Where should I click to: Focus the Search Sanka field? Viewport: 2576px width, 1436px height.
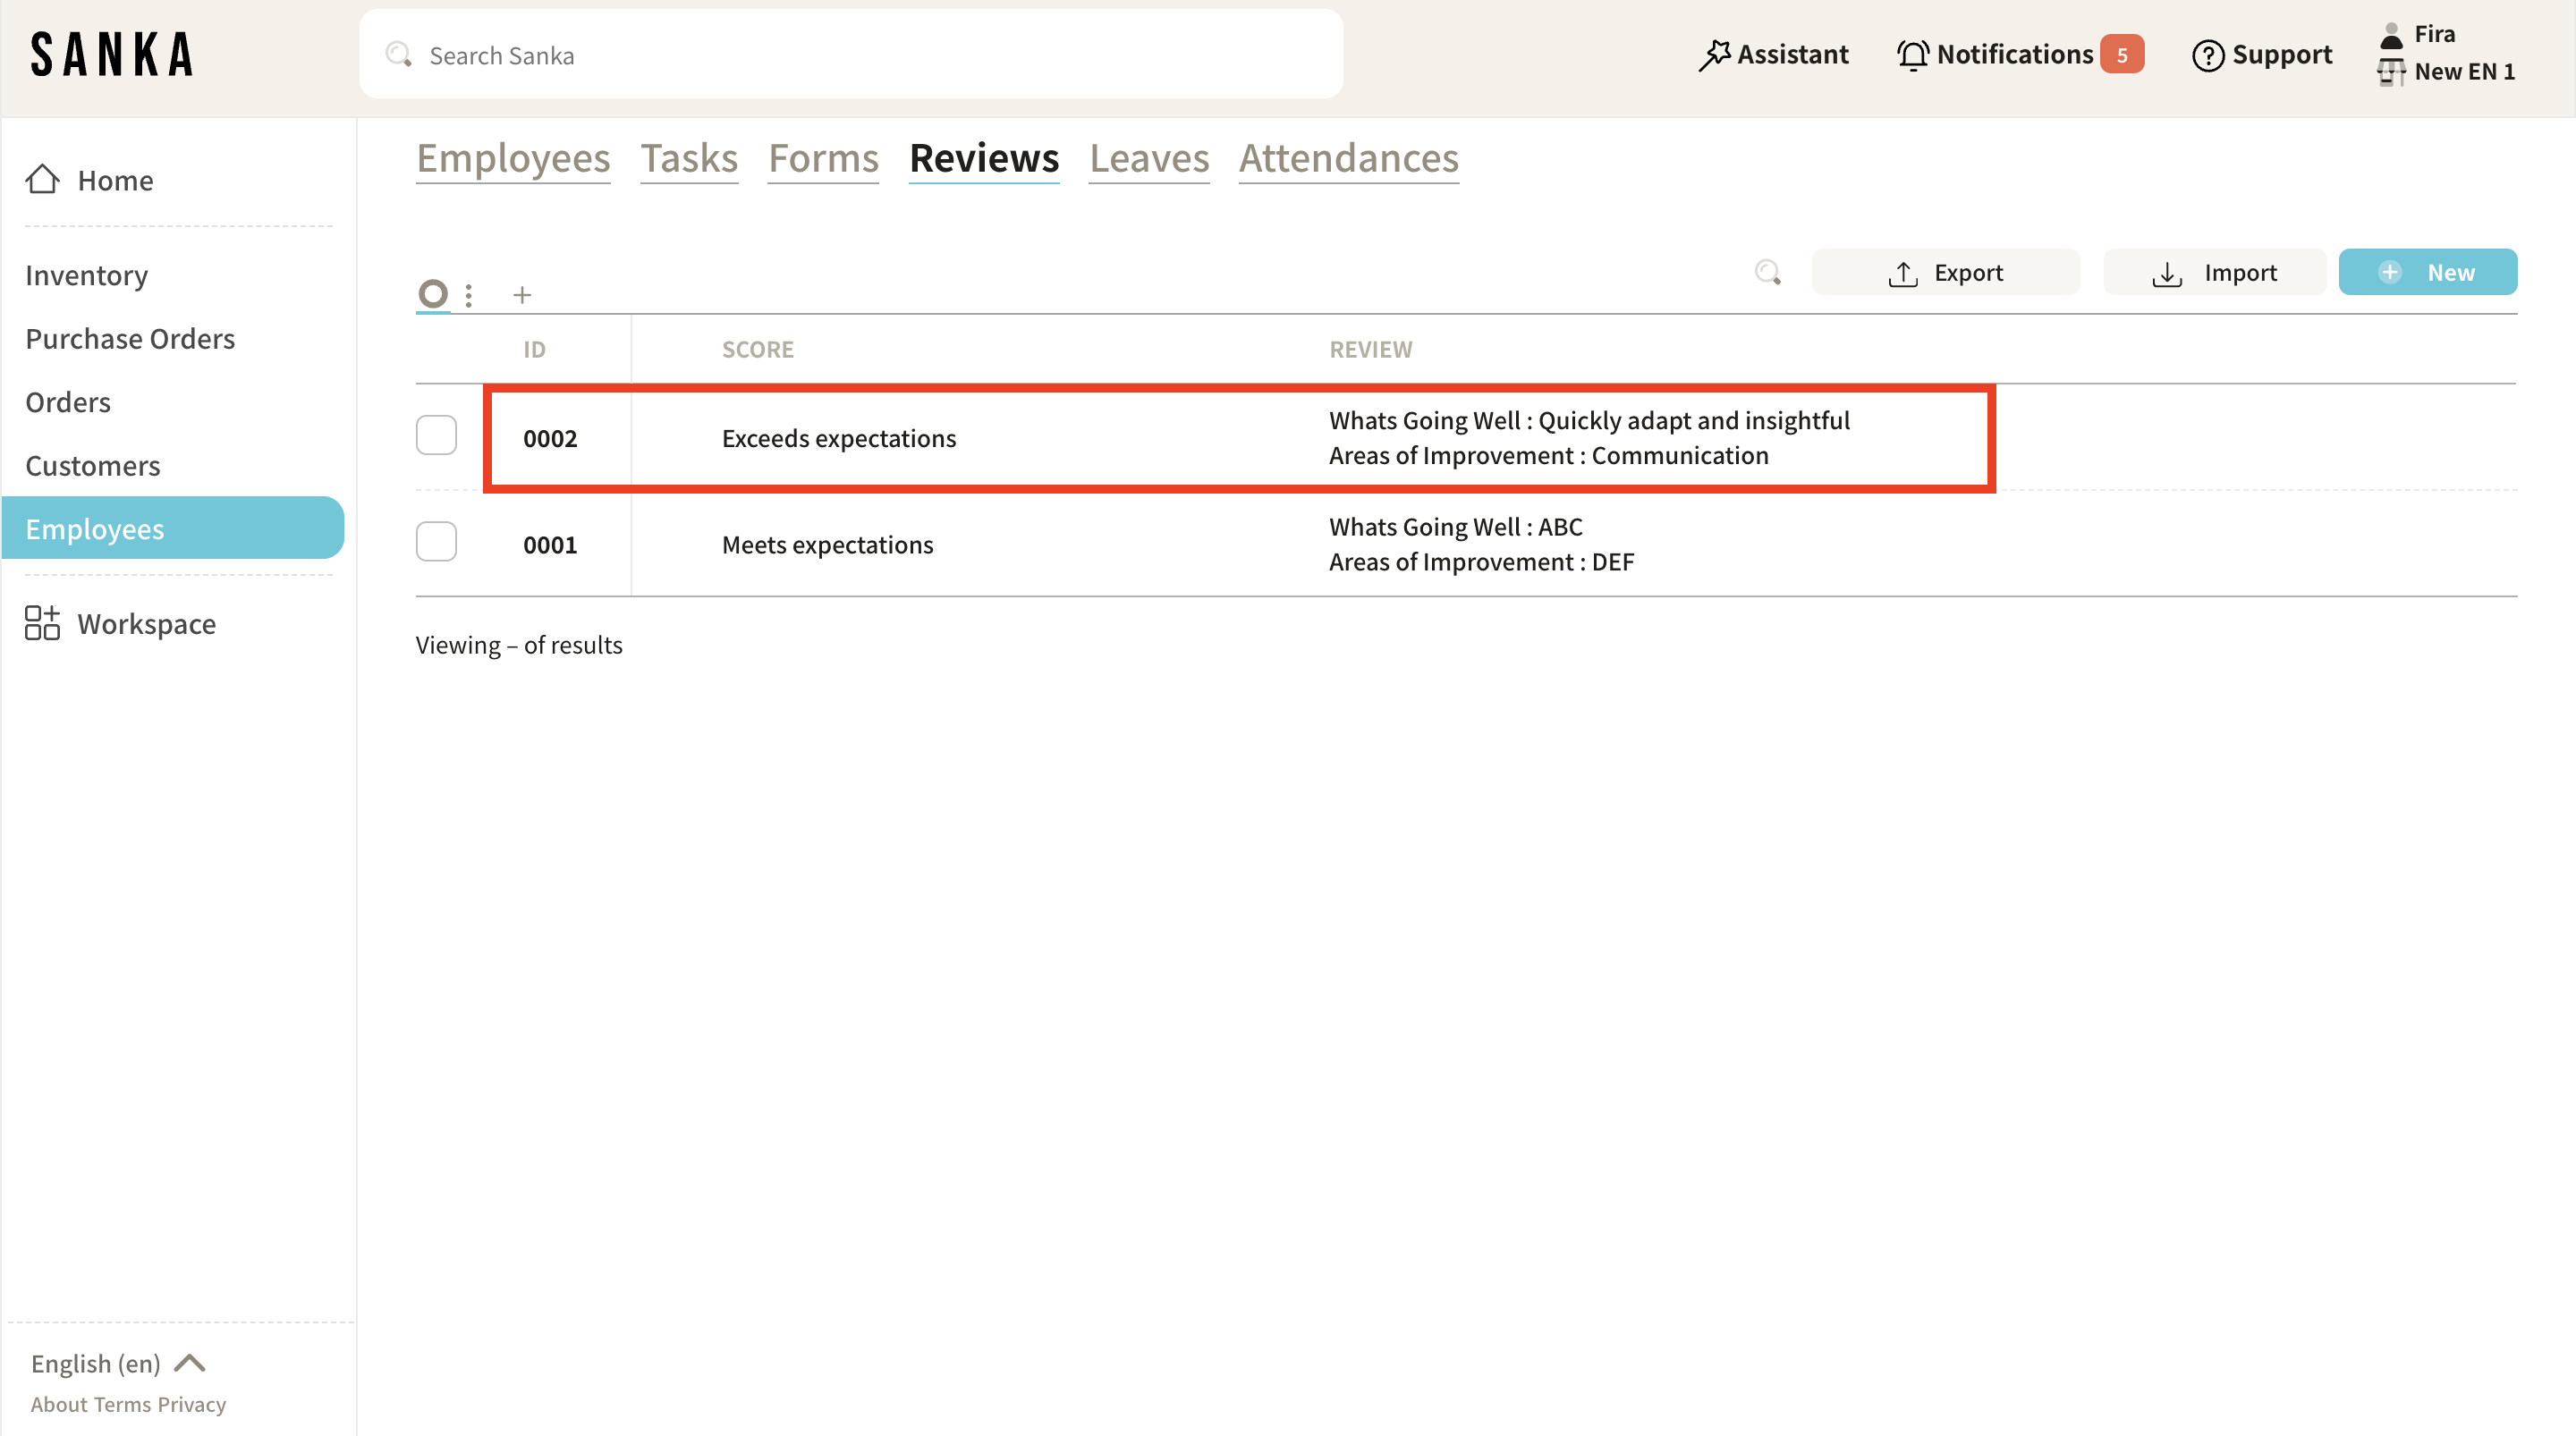[x=851, y=54]
